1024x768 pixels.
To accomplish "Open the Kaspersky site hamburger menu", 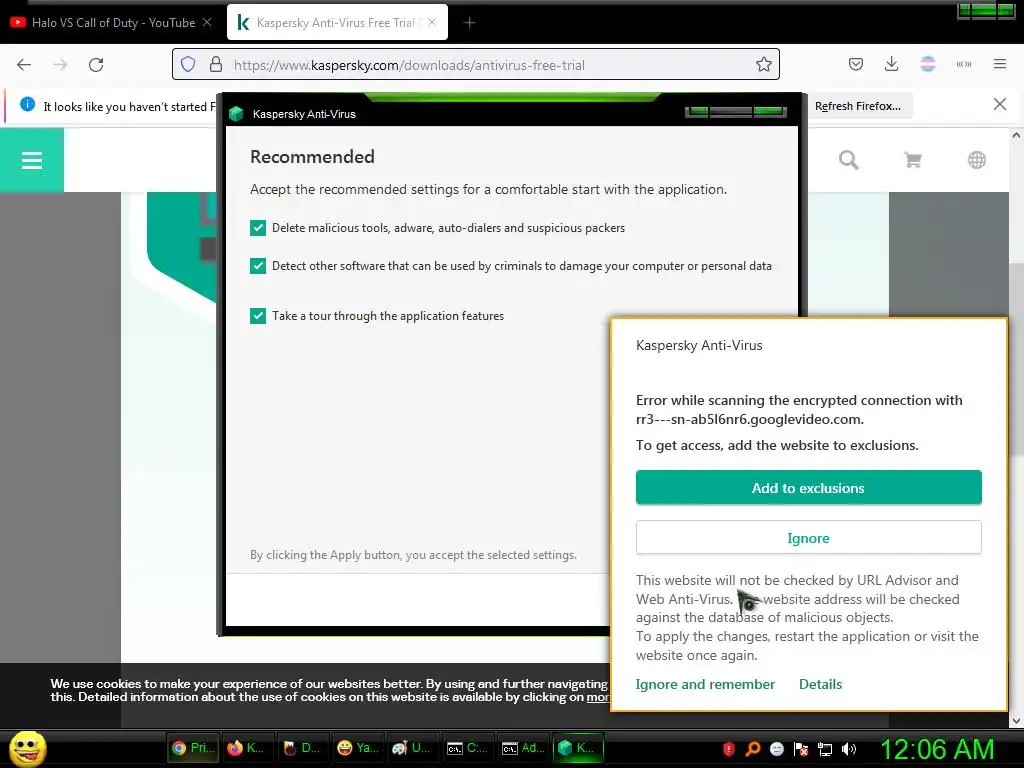I will click(32, 160).
